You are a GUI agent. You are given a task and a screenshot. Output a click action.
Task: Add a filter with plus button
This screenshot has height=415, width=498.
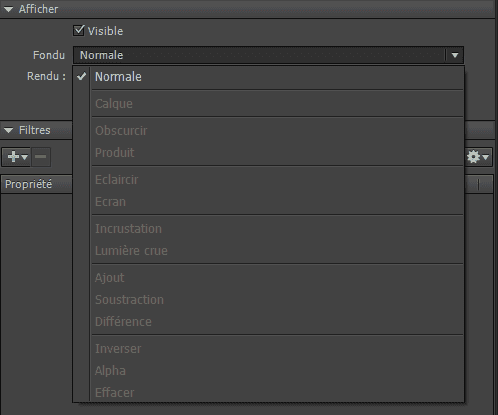coord(17,157)
